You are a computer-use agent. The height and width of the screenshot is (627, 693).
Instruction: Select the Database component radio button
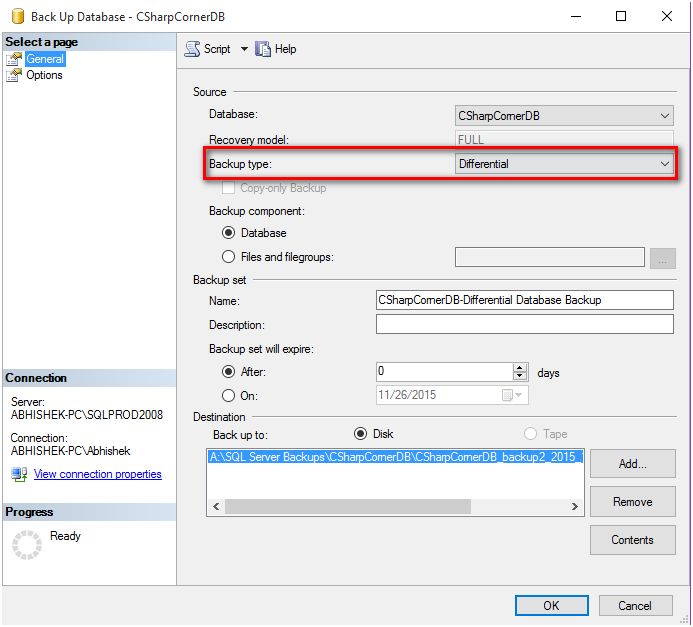pos(228,233)
